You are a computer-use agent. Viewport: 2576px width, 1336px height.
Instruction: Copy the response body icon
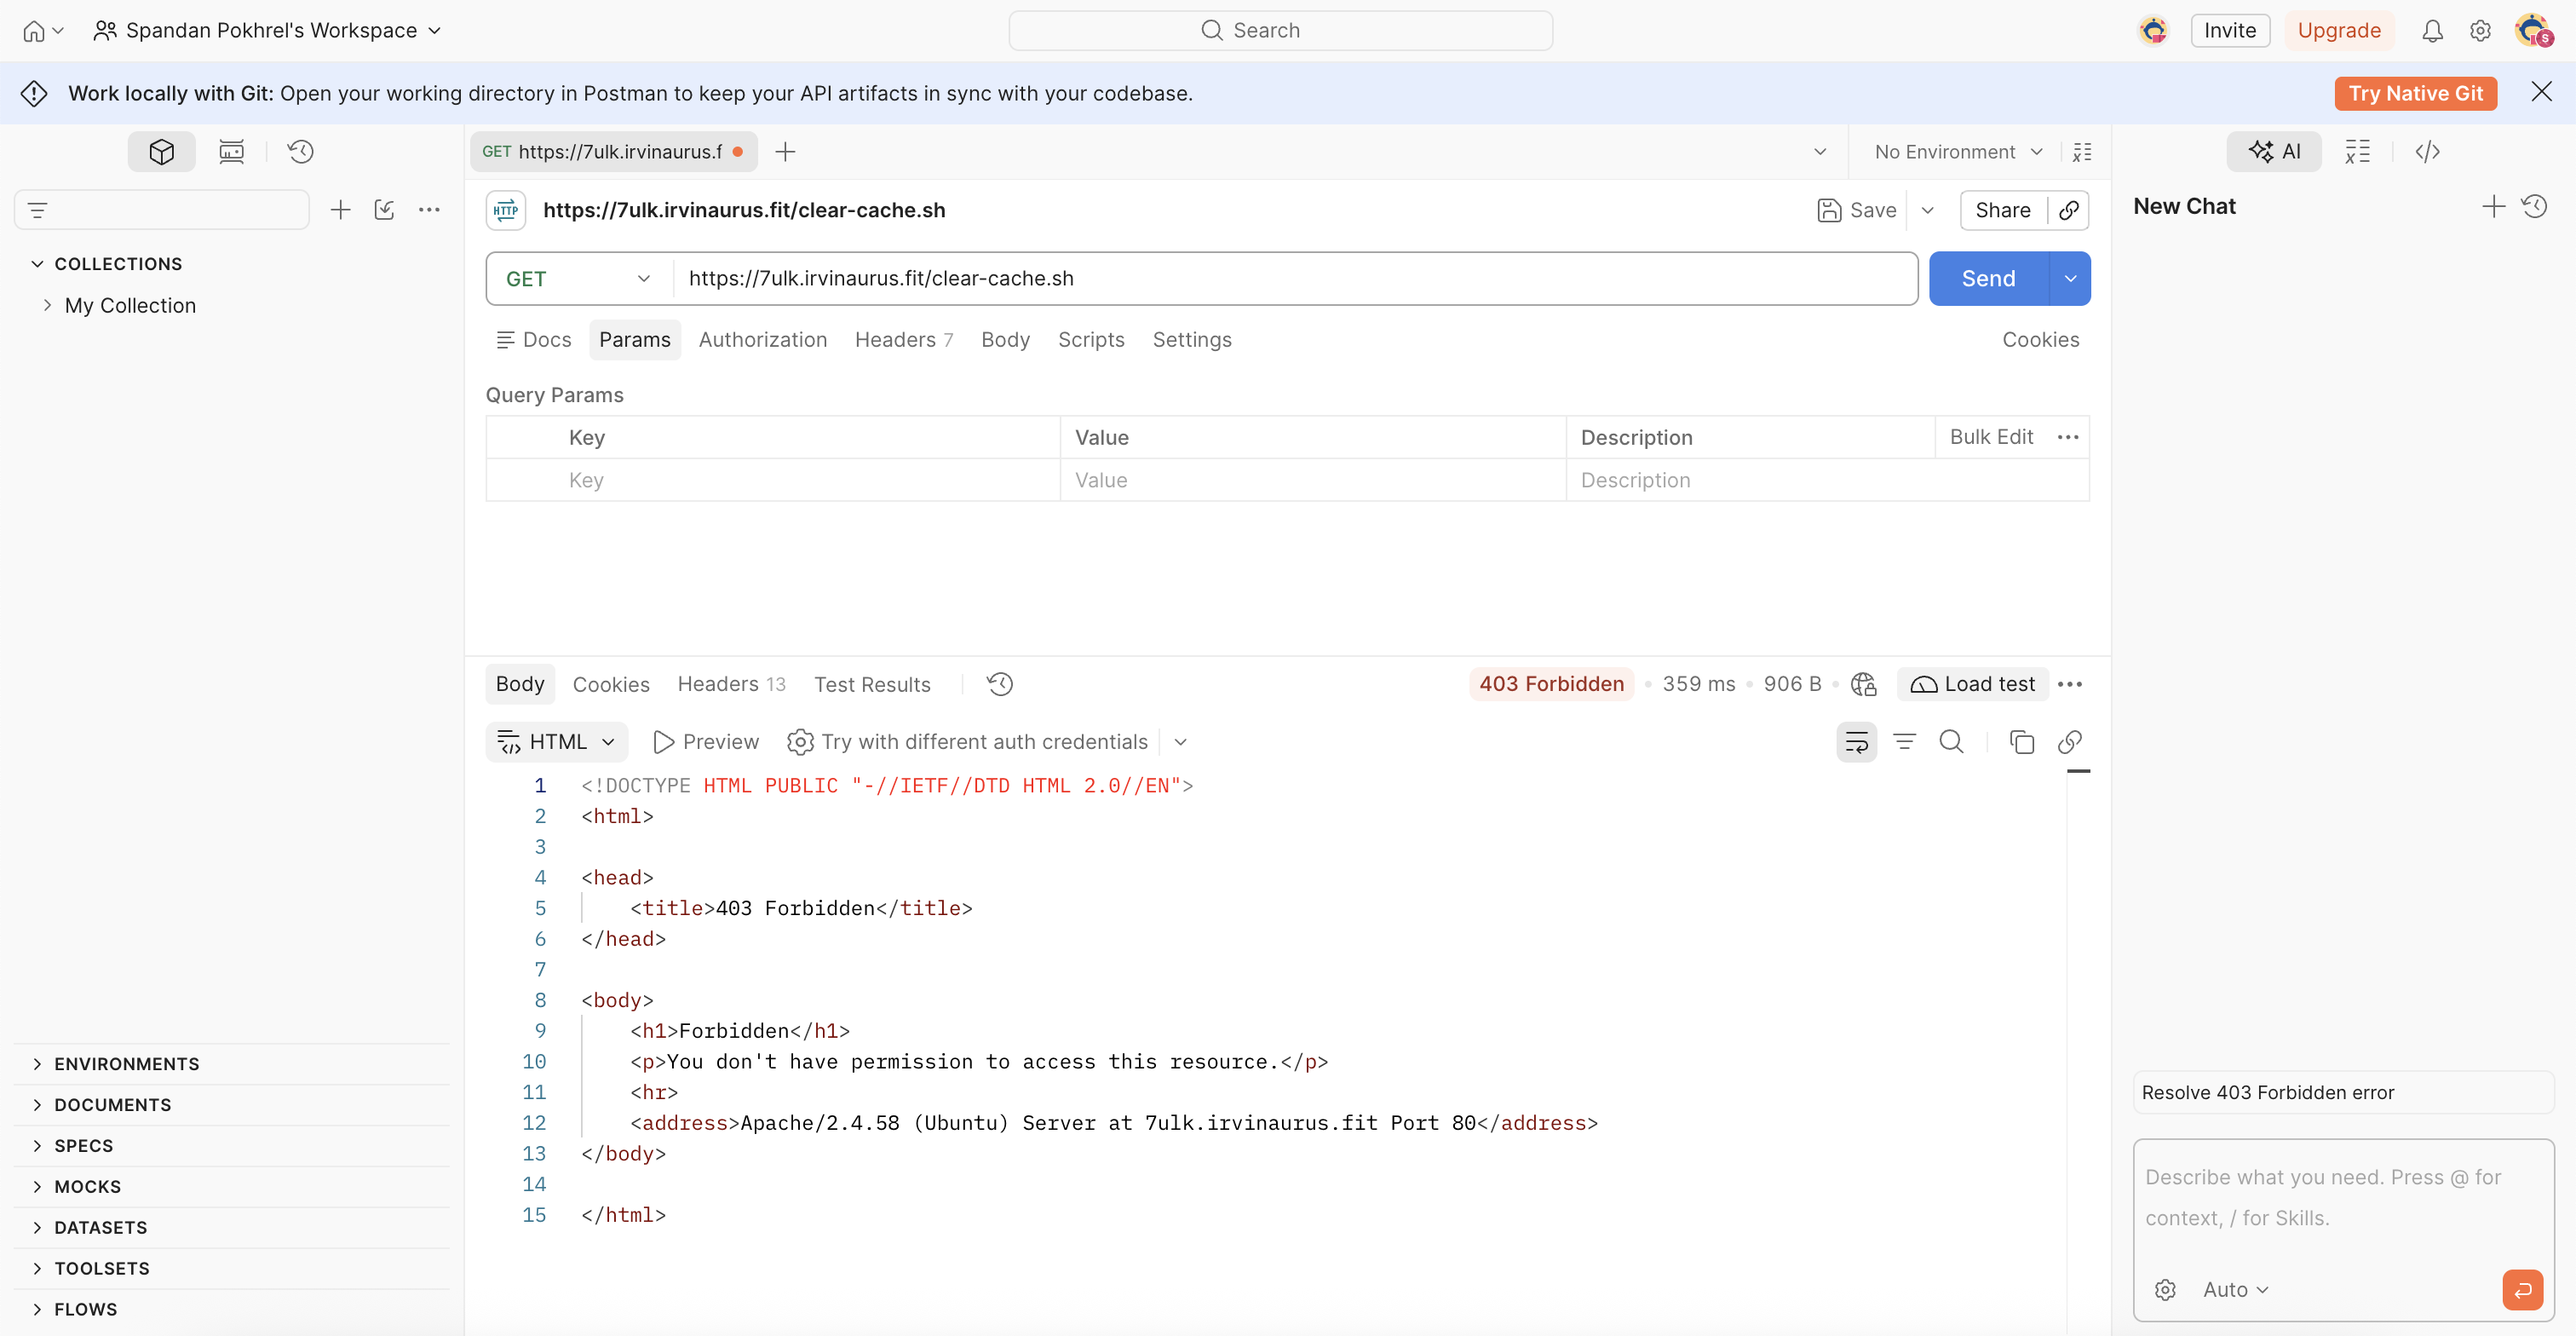2021,742
